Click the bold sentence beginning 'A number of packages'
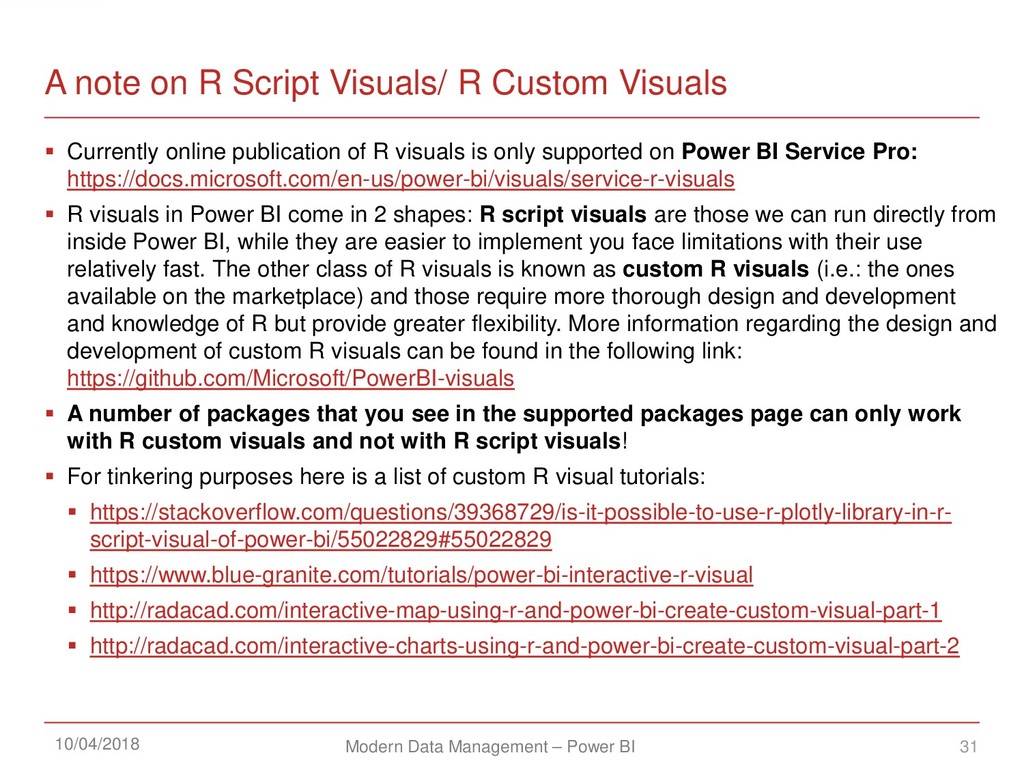This screenshot has width=1024, height=768. click(x=513, y=428)
